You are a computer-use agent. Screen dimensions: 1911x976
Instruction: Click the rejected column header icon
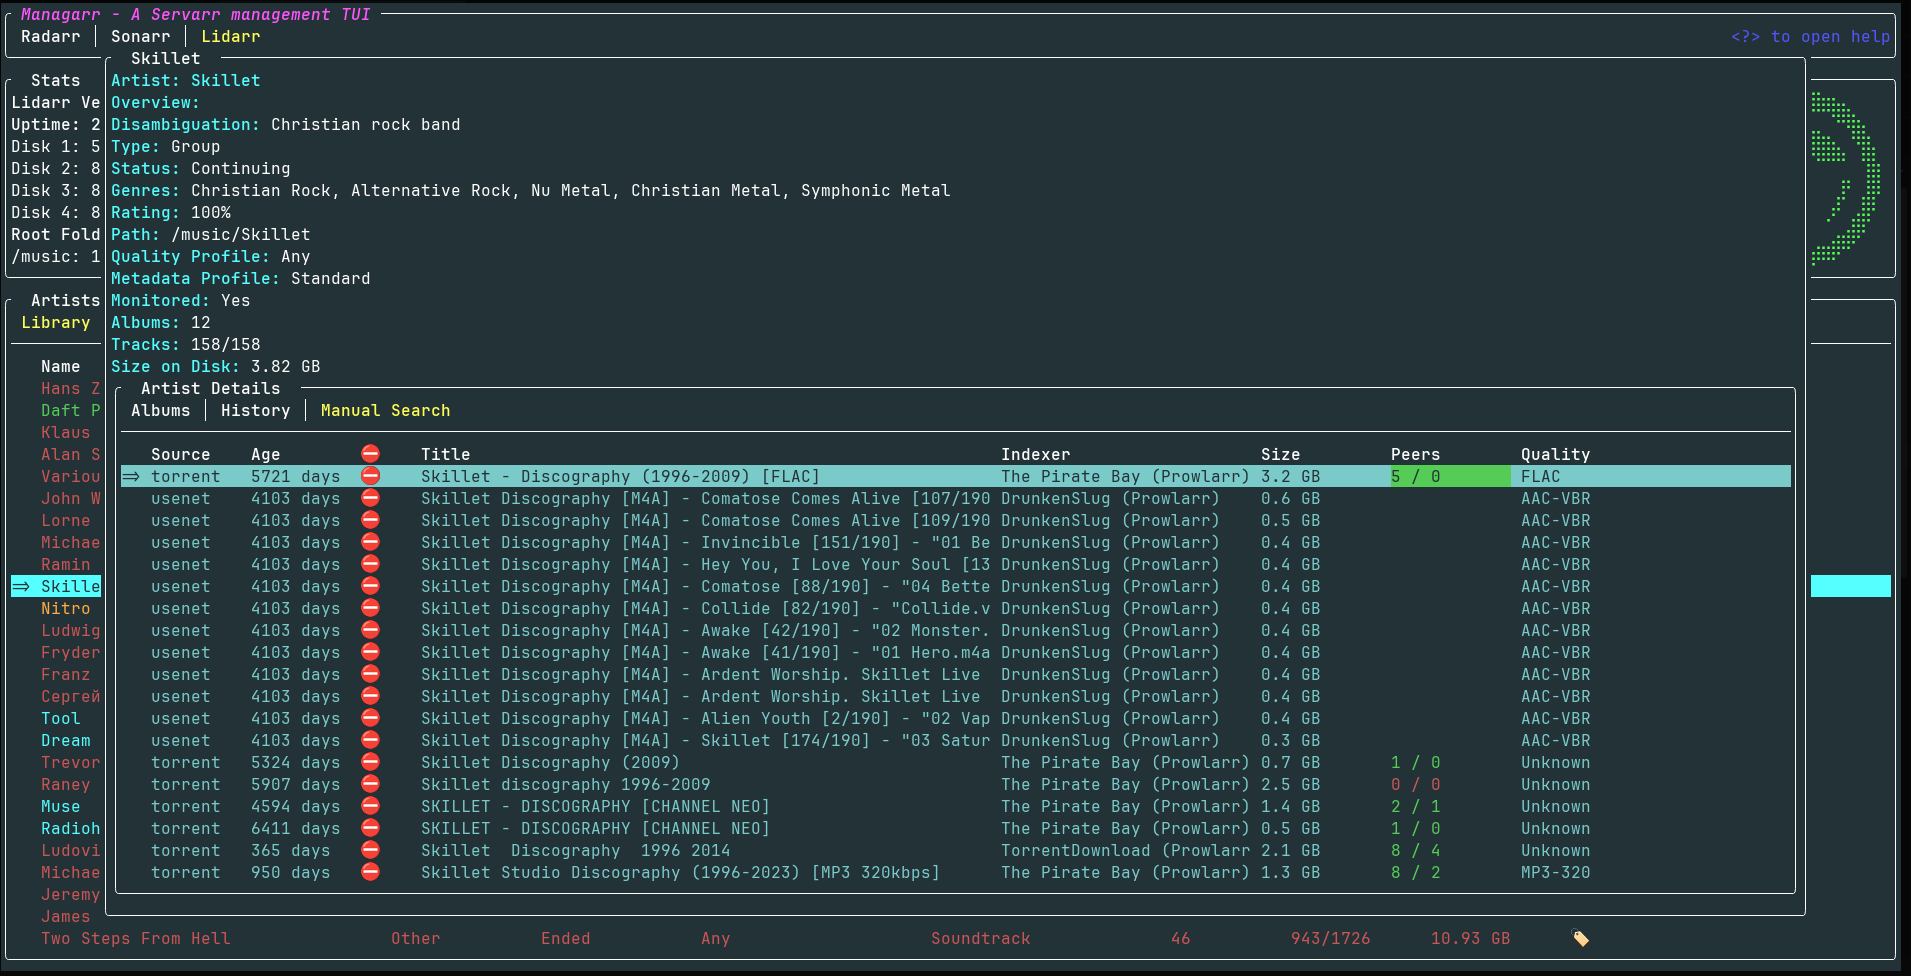[370, 454]
